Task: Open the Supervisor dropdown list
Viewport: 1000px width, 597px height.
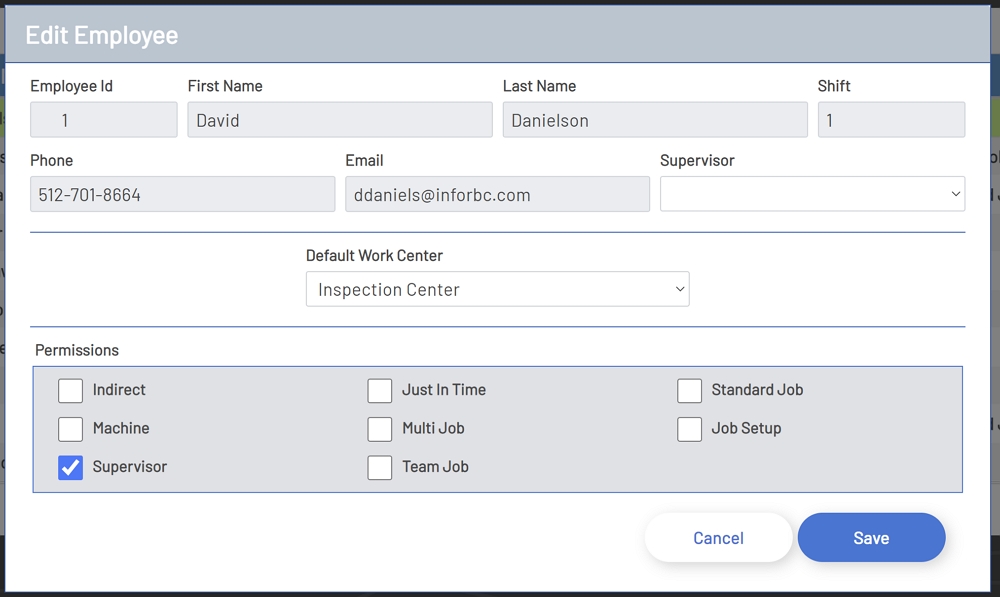Action: coord(812,194)
